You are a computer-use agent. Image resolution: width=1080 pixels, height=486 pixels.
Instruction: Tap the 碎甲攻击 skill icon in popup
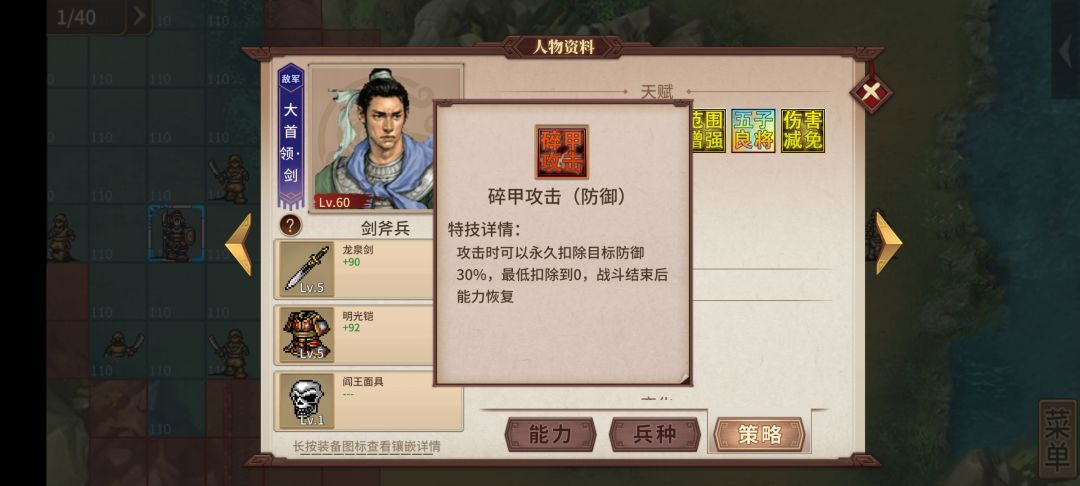point(561,151)
